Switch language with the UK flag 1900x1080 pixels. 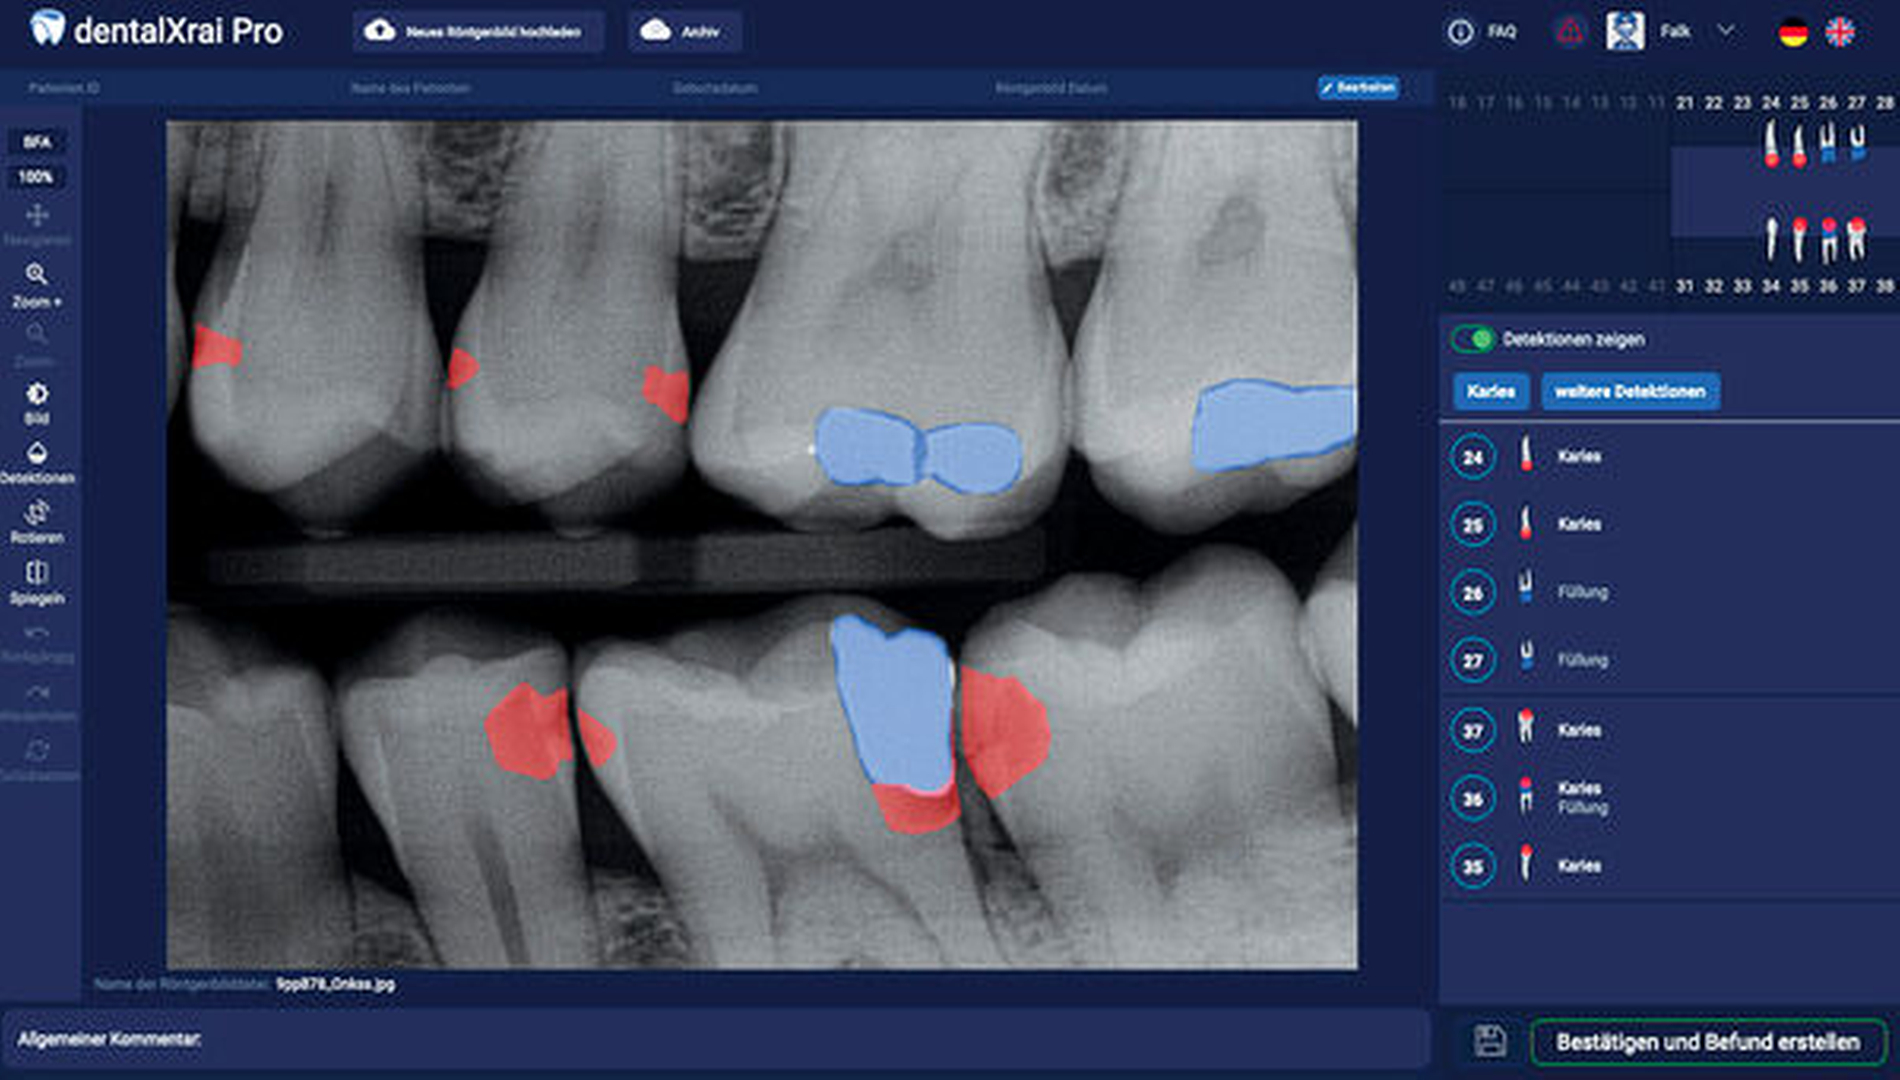click(1840, 32)
